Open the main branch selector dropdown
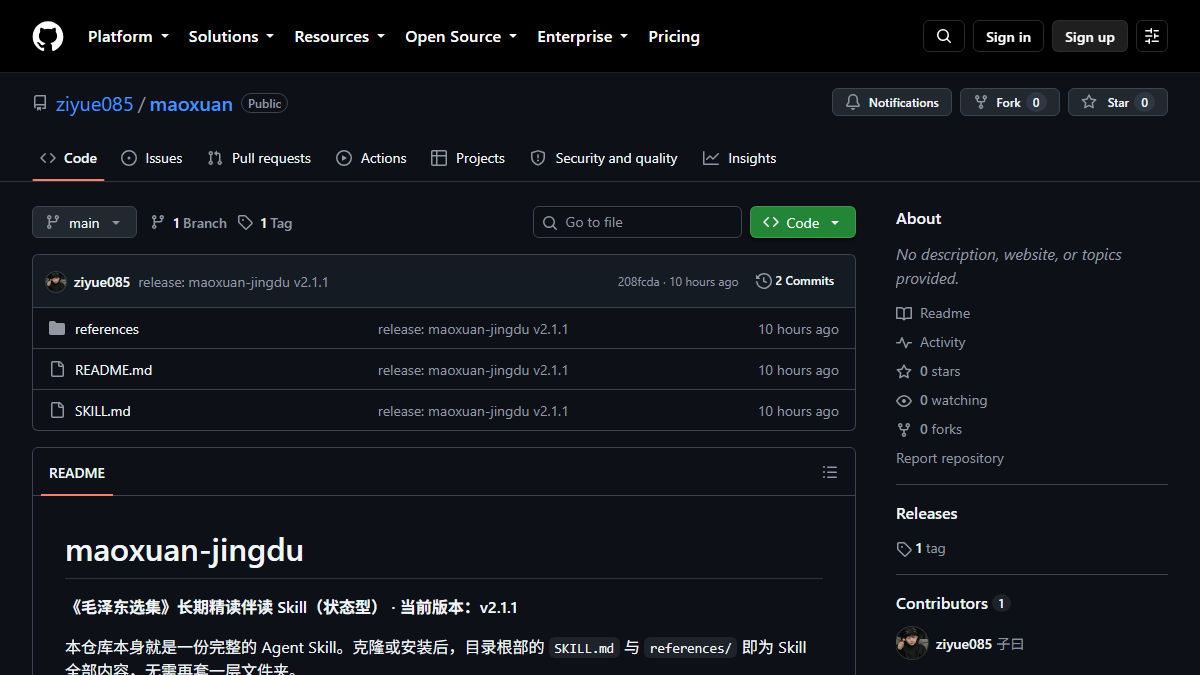Image resolution: width=1200 pixels, height=675 pixels. click(84, 222)
